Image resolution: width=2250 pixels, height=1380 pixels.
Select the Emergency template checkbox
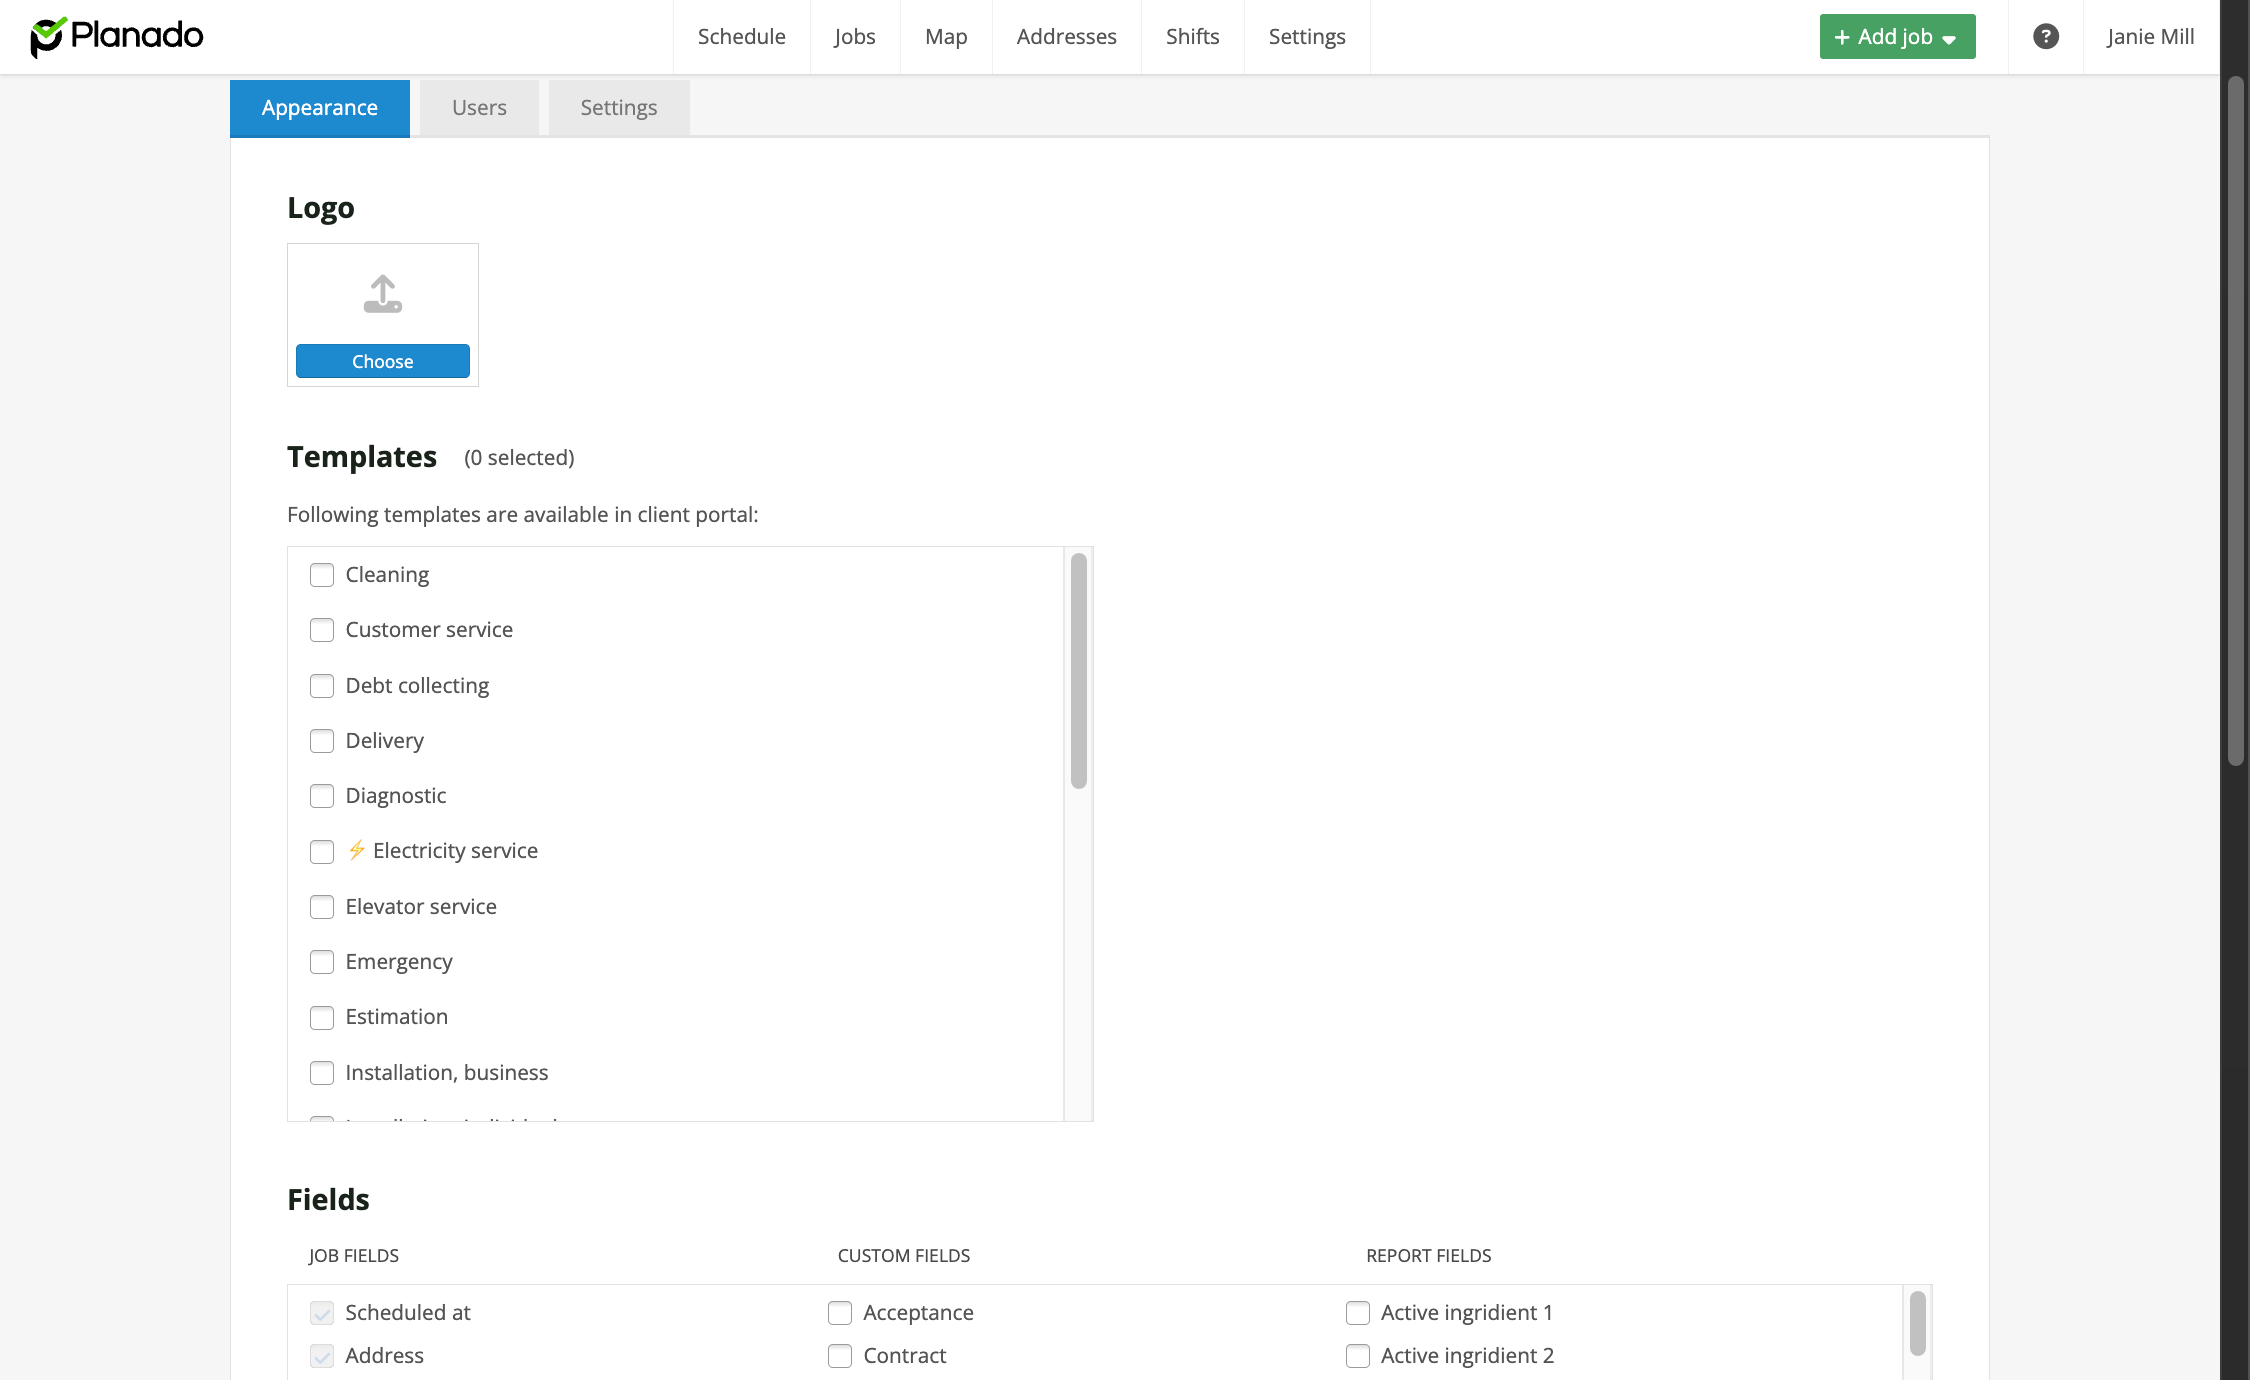322,962
